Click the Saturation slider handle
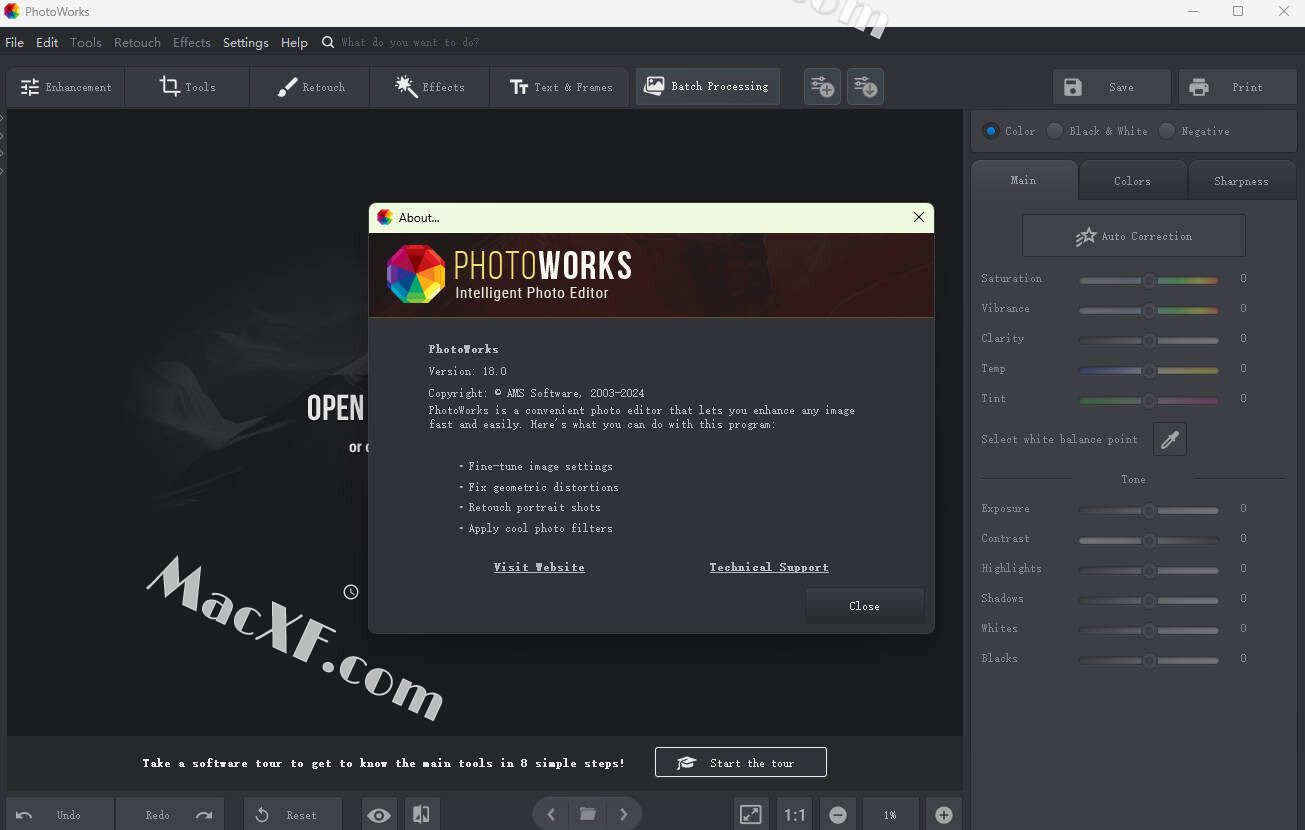The image size is (1305, 830). pyautogui.click(x=1149, y=281)
